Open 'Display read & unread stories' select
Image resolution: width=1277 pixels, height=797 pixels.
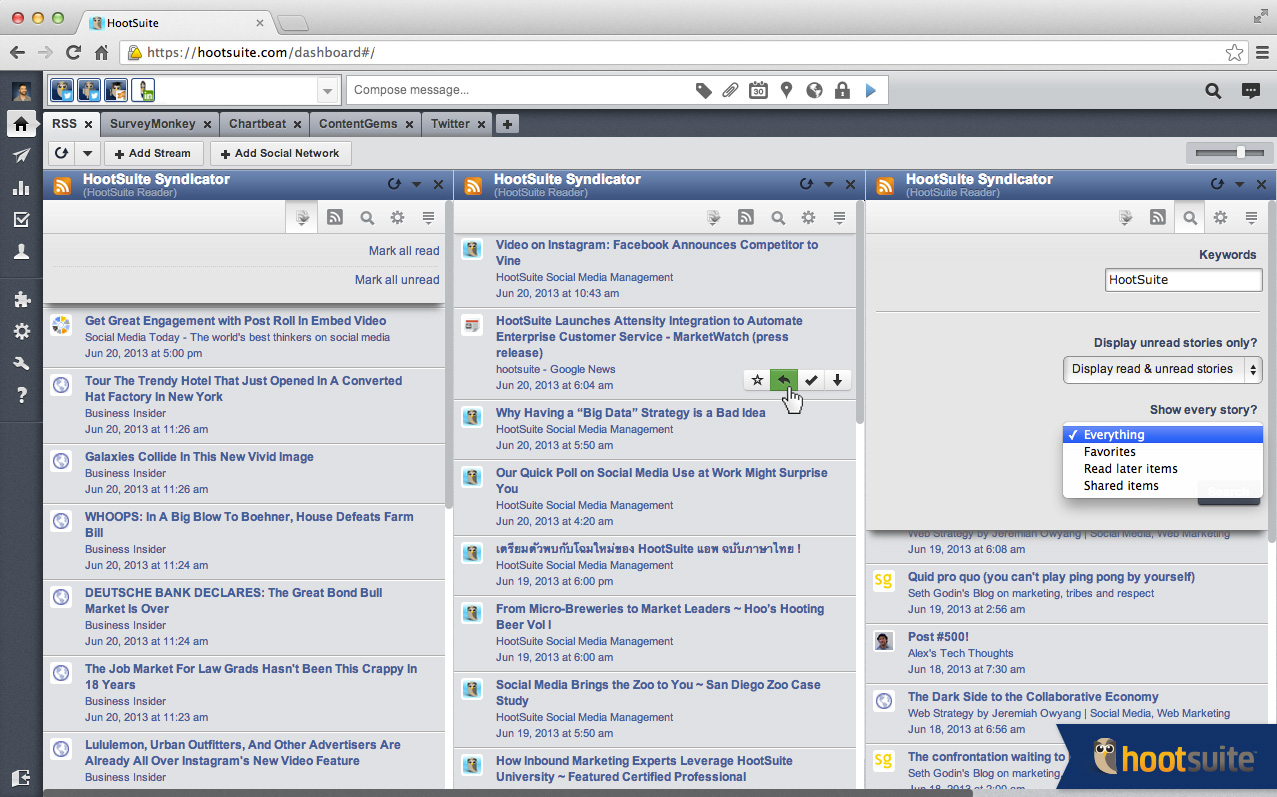(1163, 369)
